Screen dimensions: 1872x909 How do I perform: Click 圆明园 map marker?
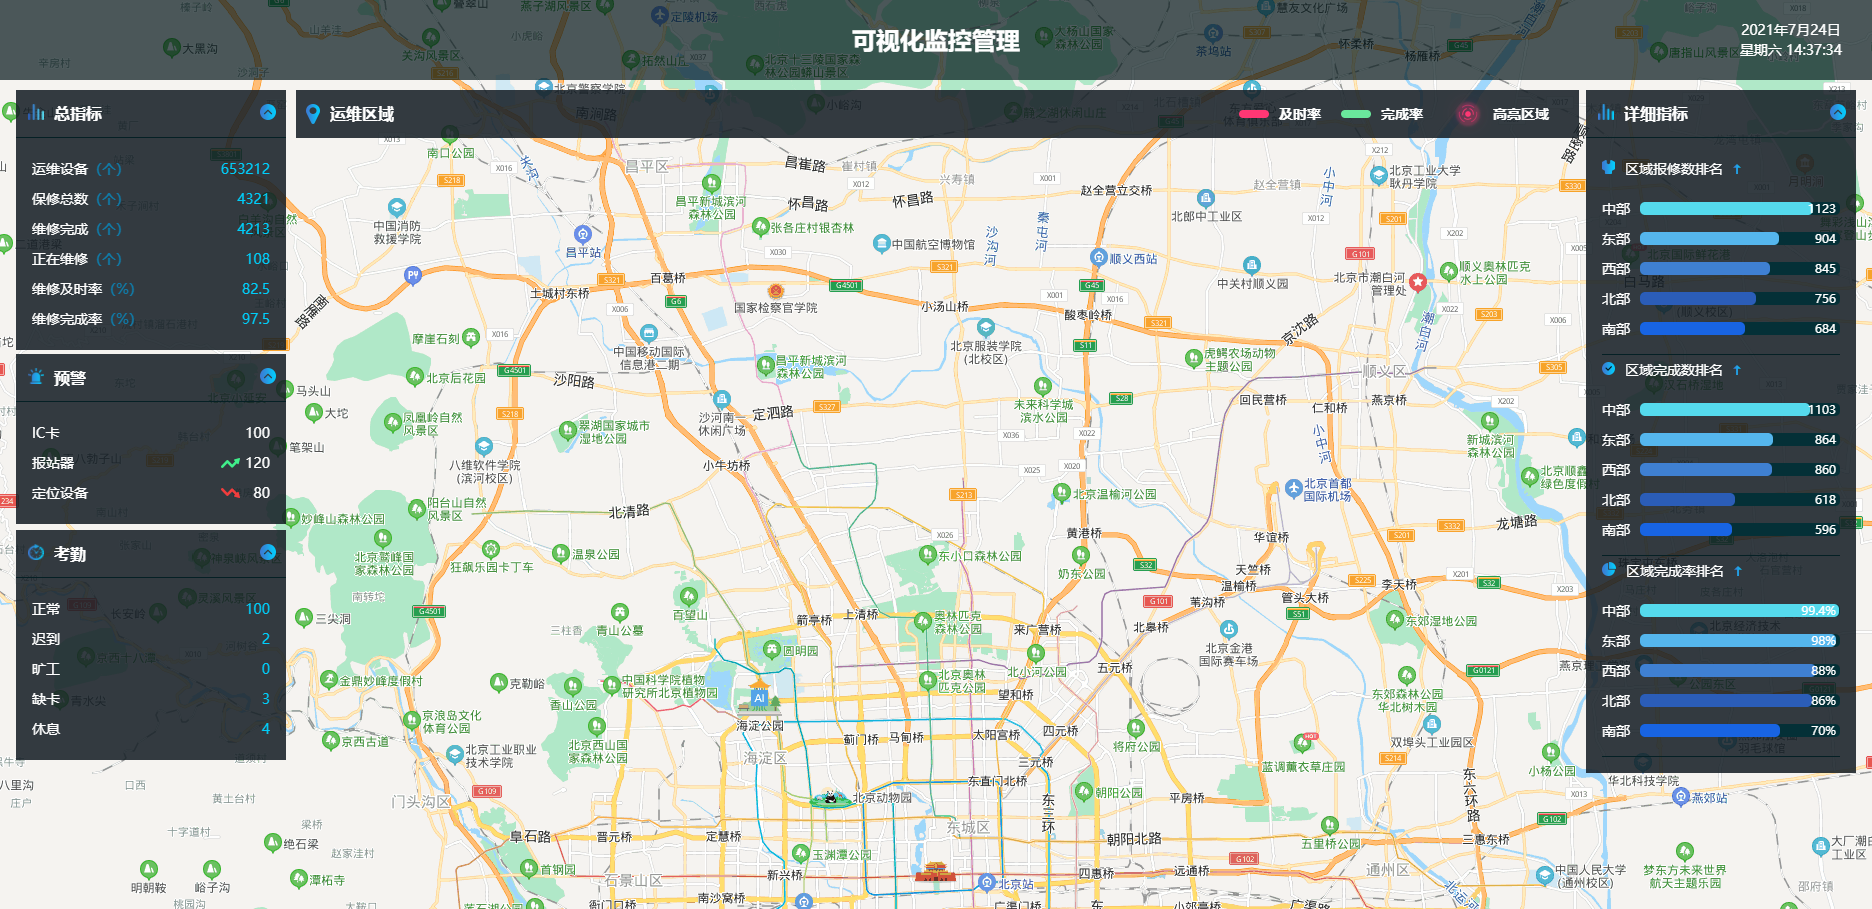pos(771,650)
